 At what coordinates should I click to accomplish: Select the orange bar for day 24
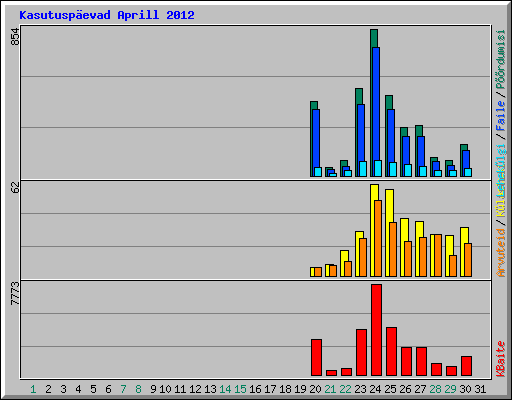tap(378, 238)
